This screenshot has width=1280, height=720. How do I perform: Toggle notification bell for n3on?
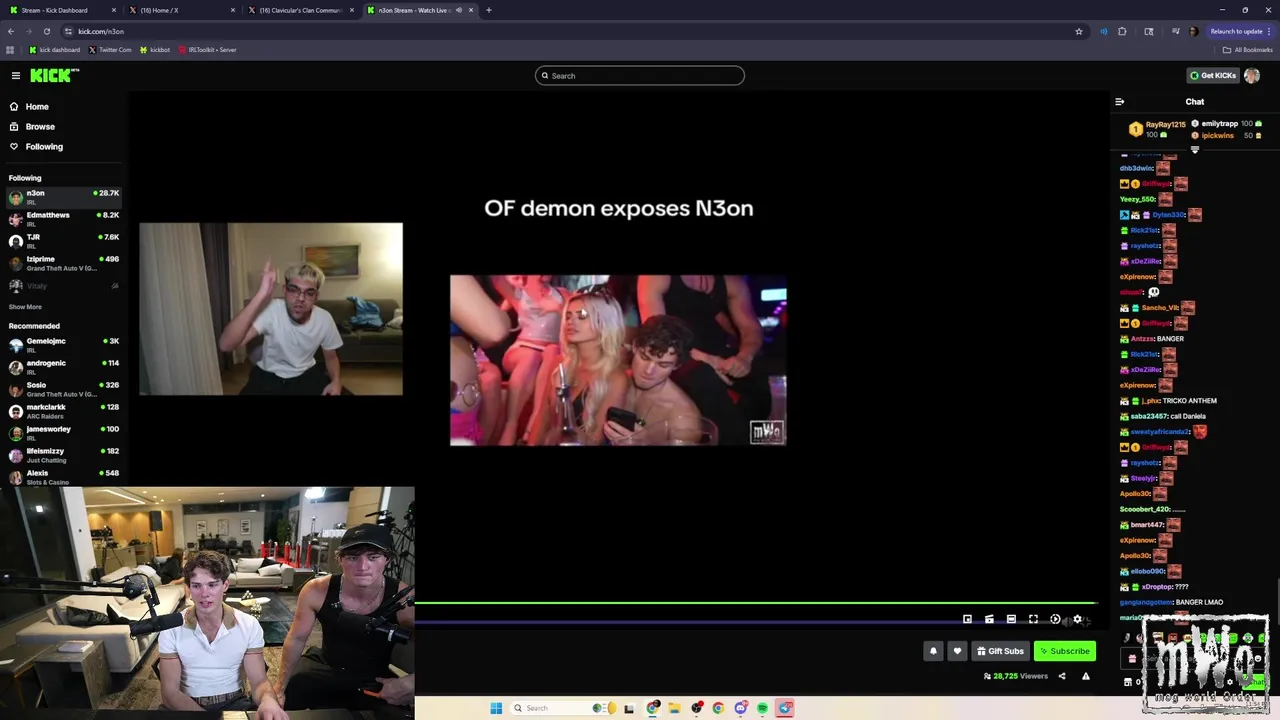point(933,651)
